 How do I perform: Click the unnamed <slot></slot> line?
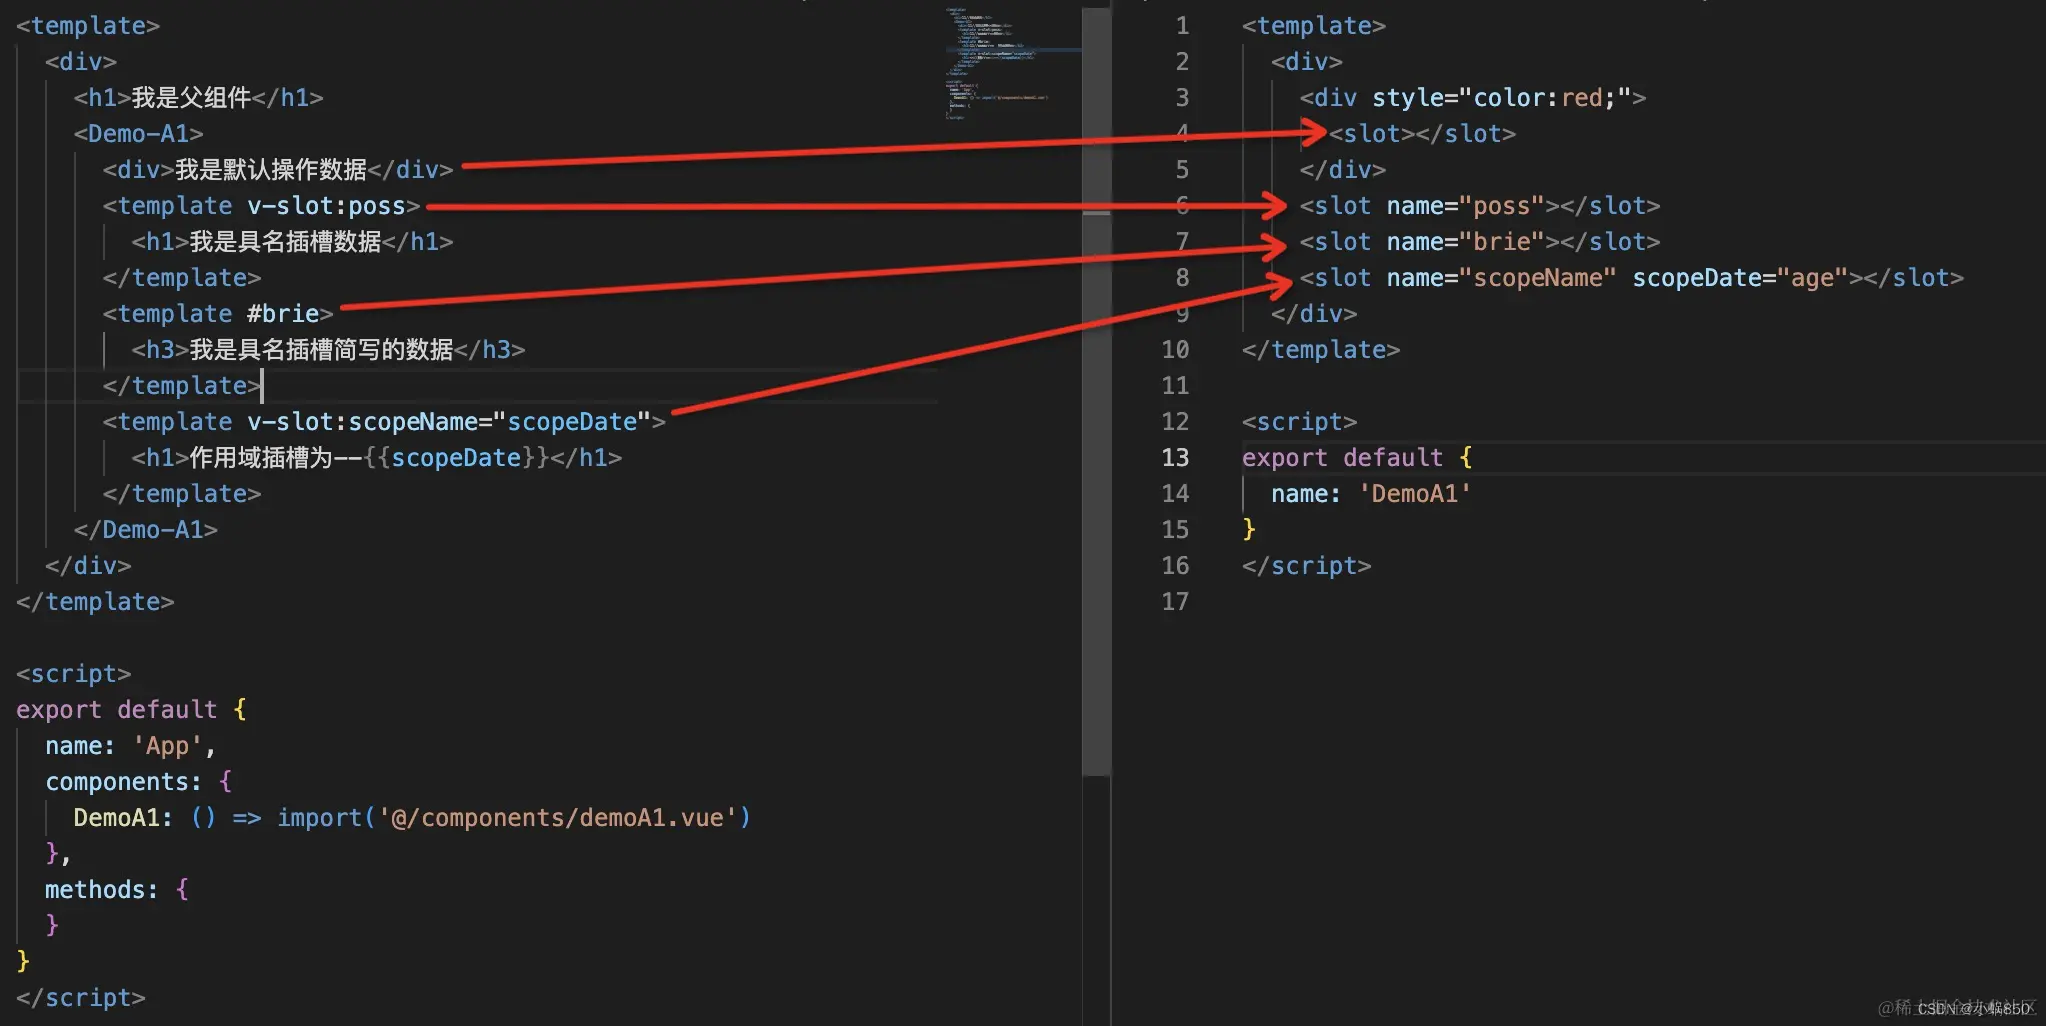pyautogui.click(x=1422, y=133)
